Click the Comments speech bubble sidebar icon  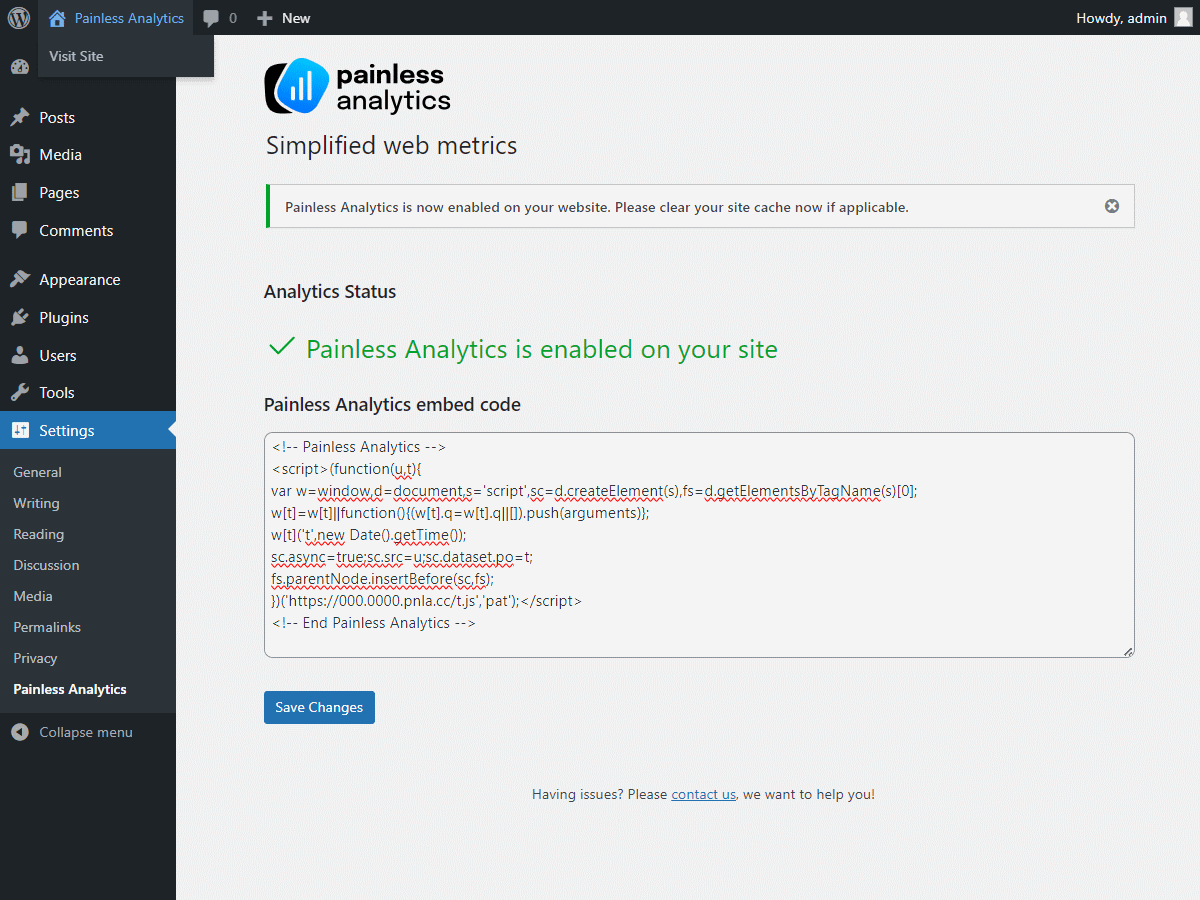[20, 230]
